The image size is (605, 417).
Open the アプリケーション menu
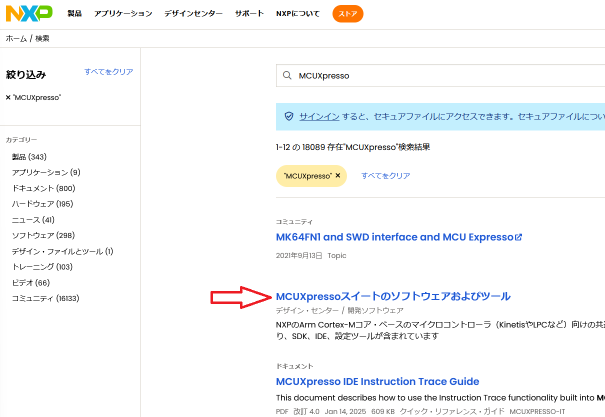tap(123, 14)
